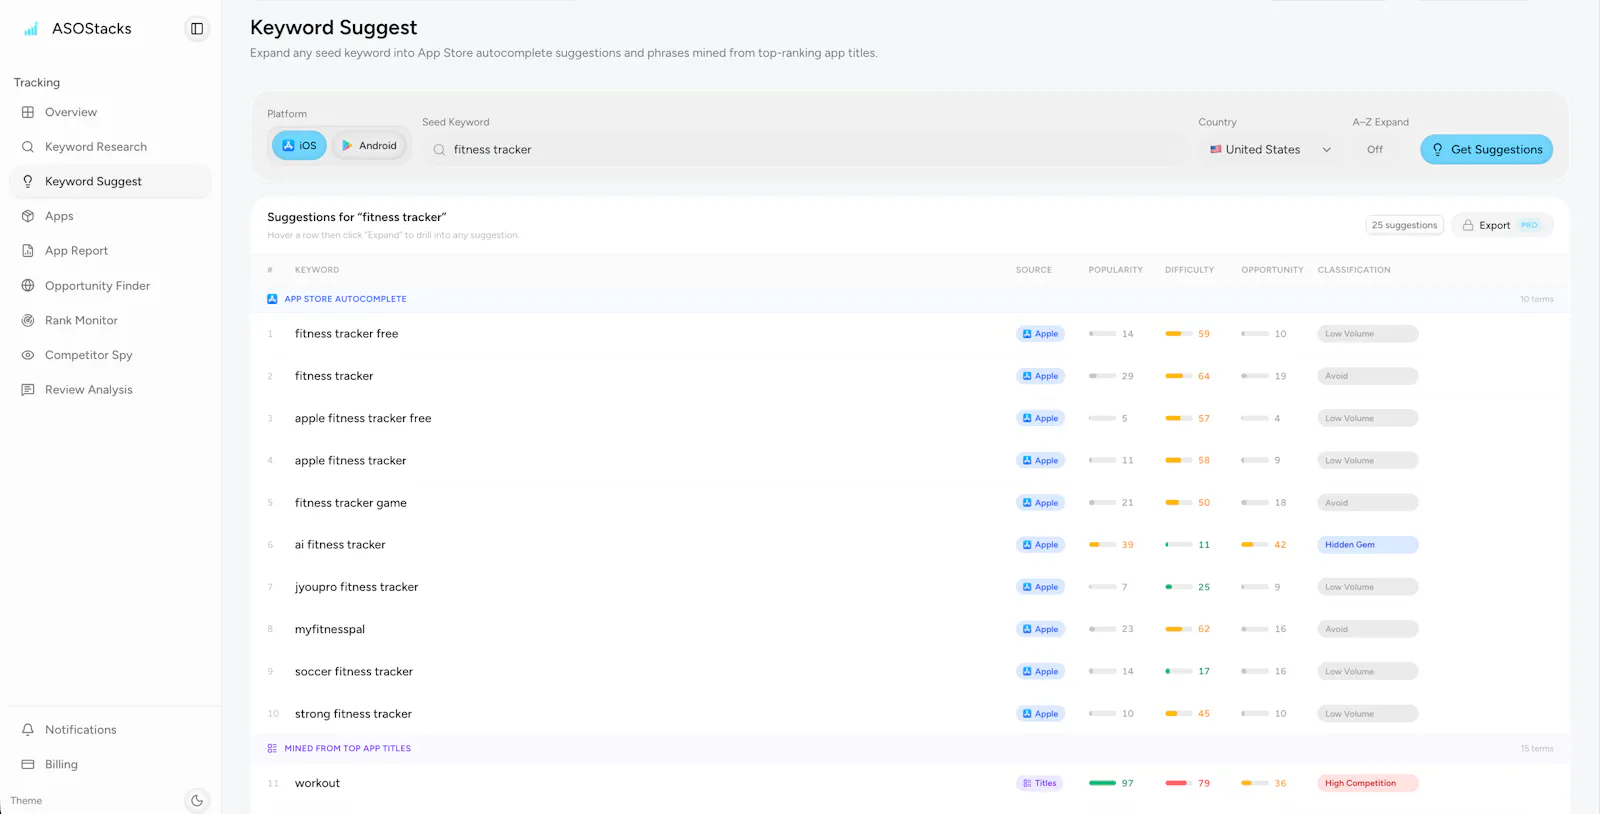1600x814 pixels.
Task: Click the Export PRO button
Action: [1502, 226]
